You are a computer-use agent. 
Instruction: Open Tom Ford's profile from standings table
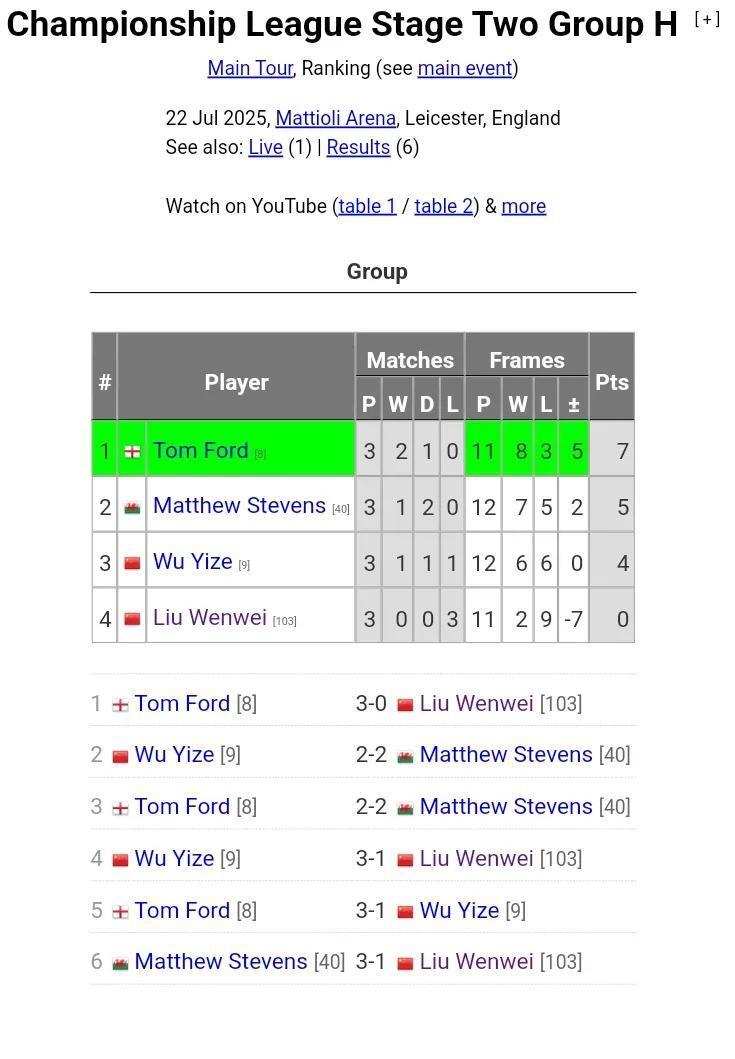coord(201,450)
